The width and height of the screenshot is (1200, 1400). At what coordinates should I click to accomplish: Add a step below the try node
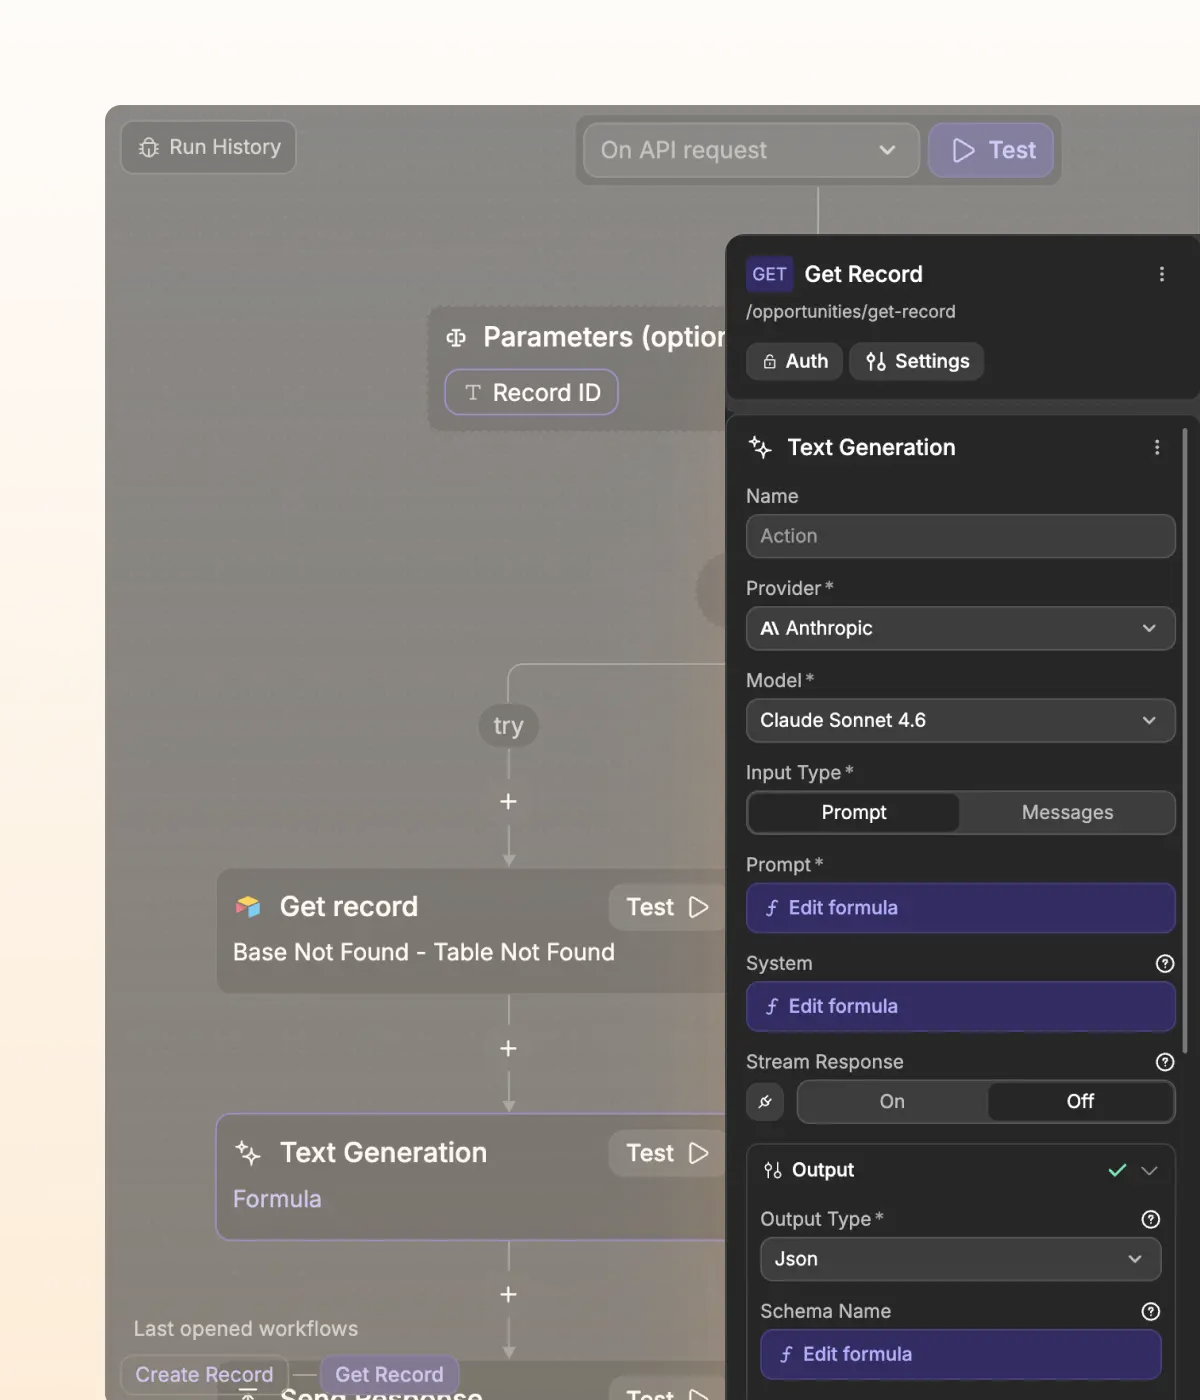coord(508,802)
